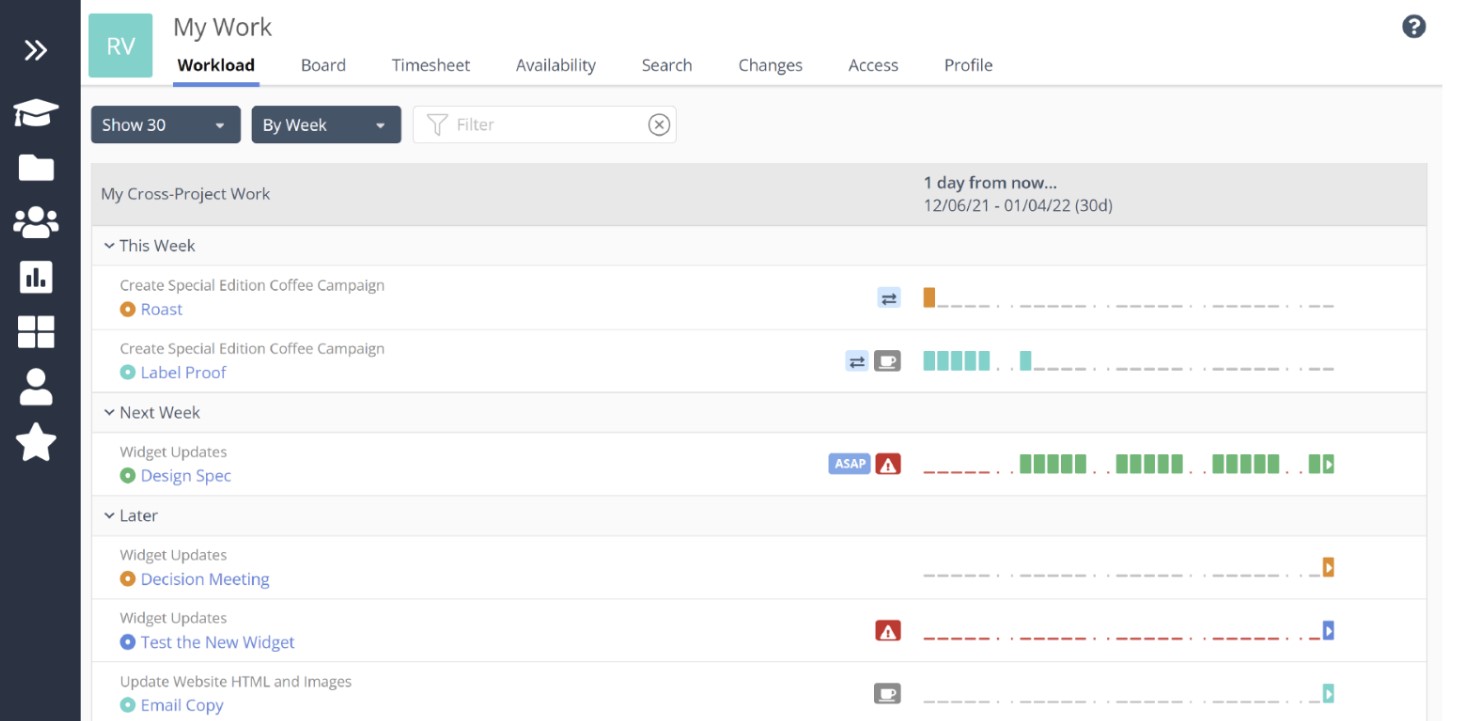Switch to the Timesheet tab
Image resolution: width=1470 pixels, height=721 pixels.
click(x=430, y=65)
